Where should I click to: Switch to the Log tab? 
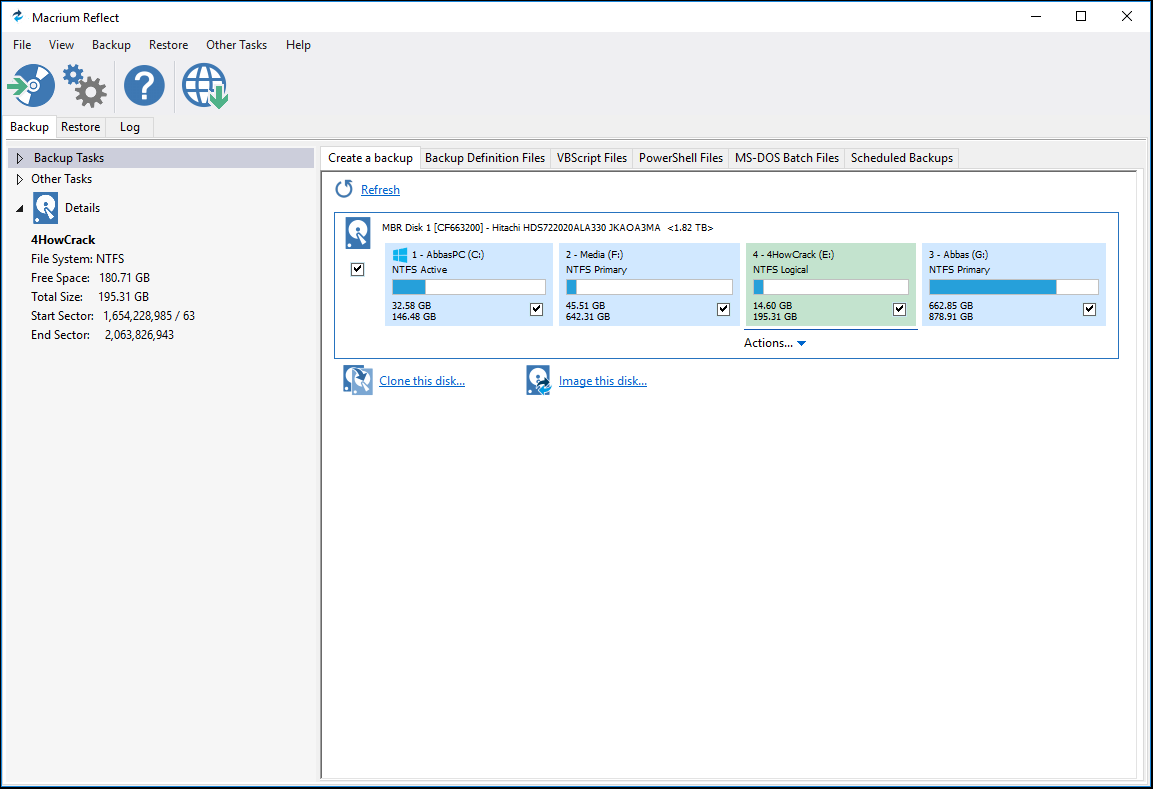[x=129, y=127]
